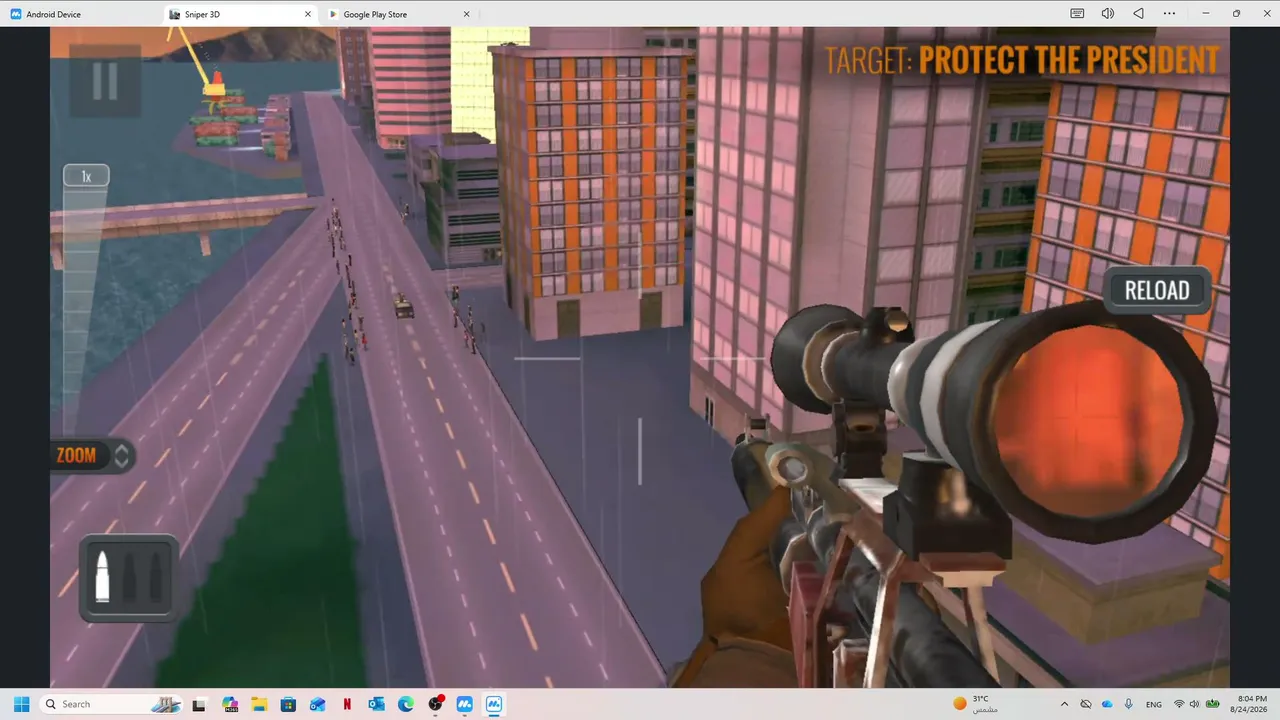Tap the bullet ammo indicator
The height and width of the screenshot is (720, 1280).
tap(128, 578)
